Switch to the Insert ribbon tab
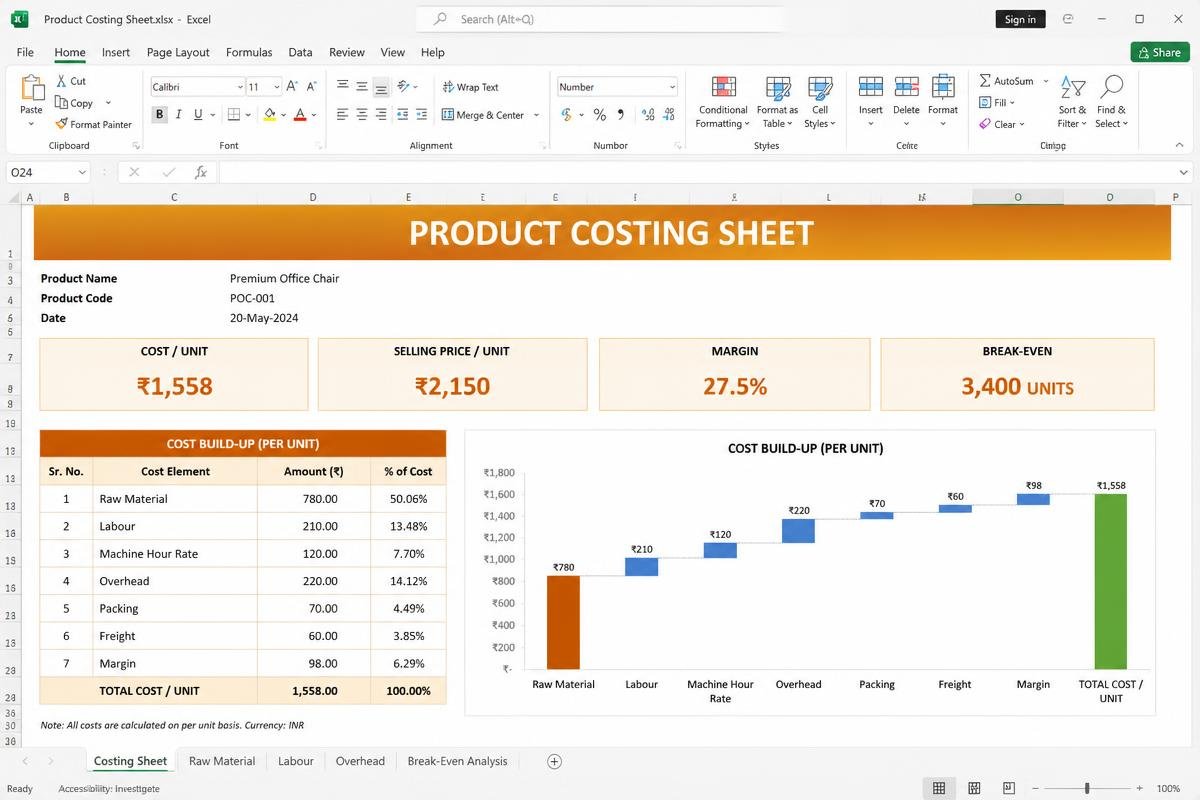This screenshot has width=1200, height=800. coord(116,52)
